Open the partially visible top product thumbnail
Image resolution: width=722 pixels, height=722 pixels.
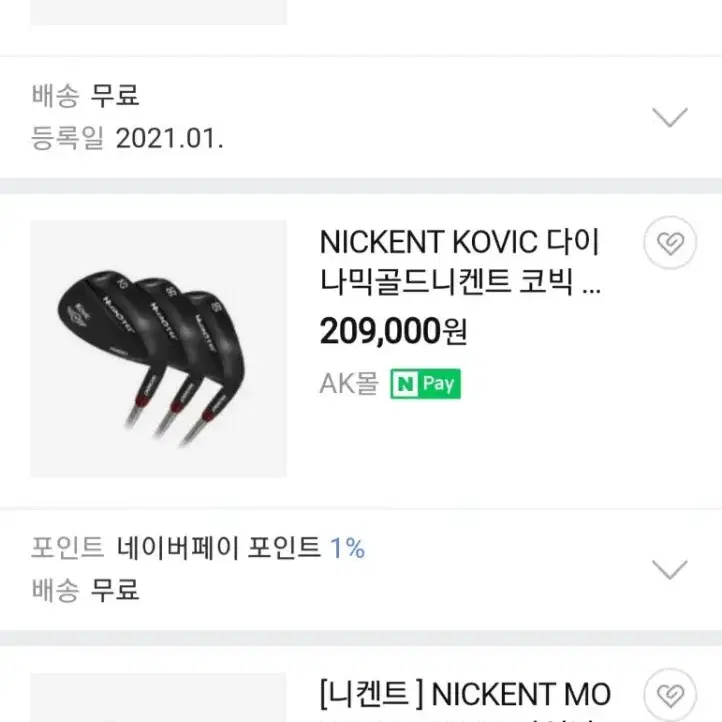[x=158, y=12]
